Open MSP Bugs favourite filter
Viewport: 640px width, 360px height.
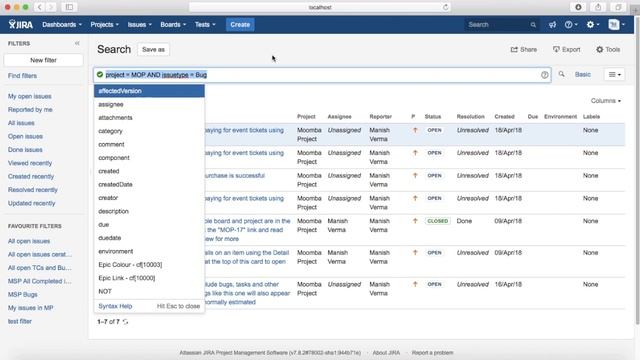click(22, 295)
